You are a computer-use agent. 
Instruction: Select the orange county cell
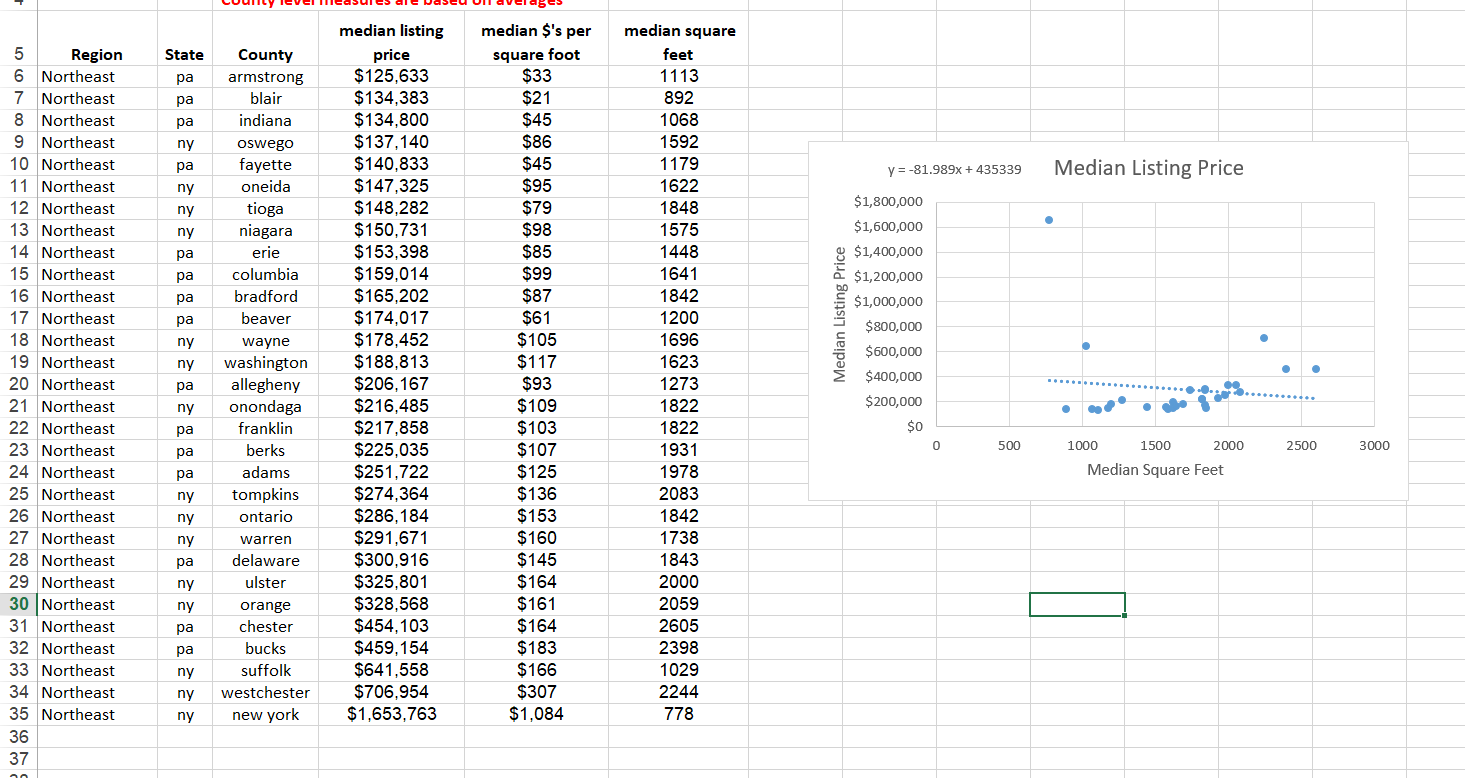point(265,605)
